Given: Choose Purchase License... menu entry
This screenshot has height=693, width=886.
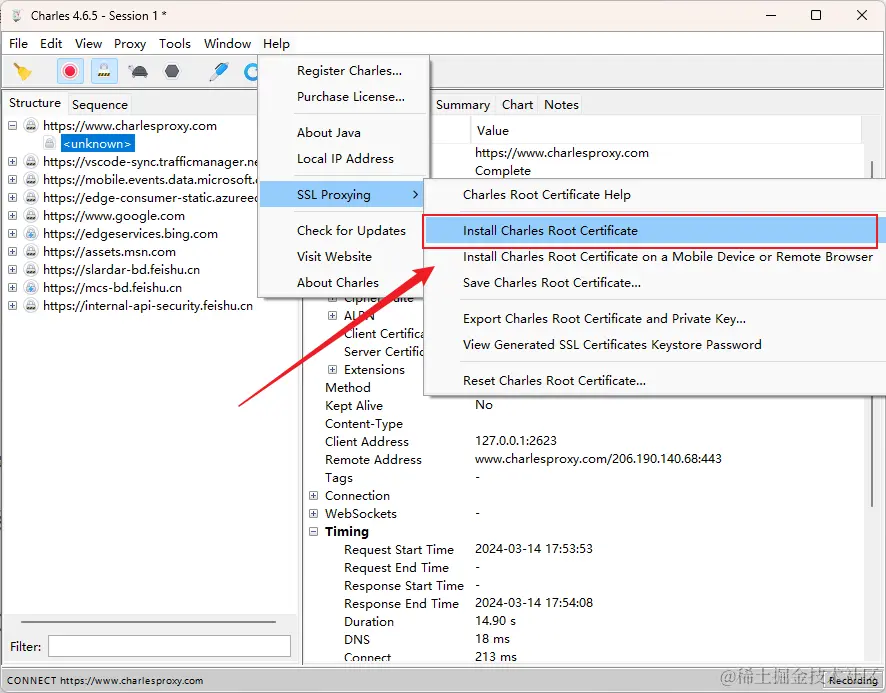Looking at the screenshot, I should point(344,97).
